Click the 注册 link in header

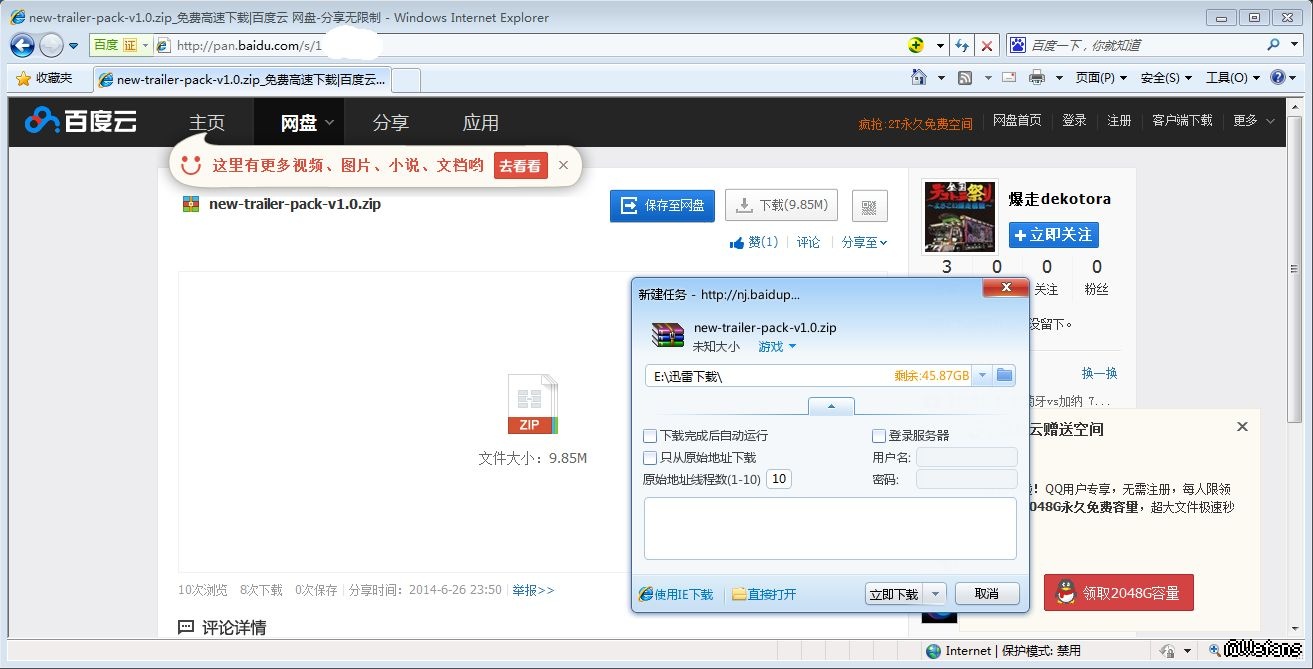tap(1119, 120)
